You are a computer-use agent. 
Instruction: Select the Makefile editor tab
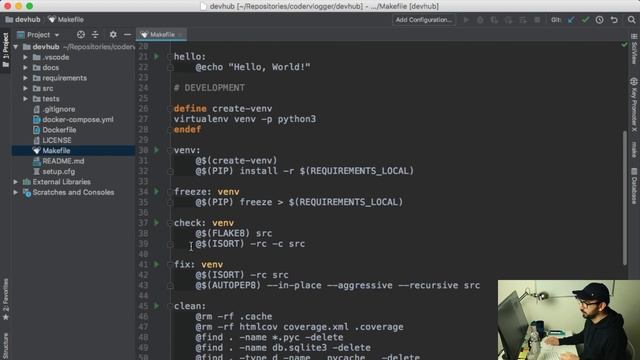click(161, 35)
